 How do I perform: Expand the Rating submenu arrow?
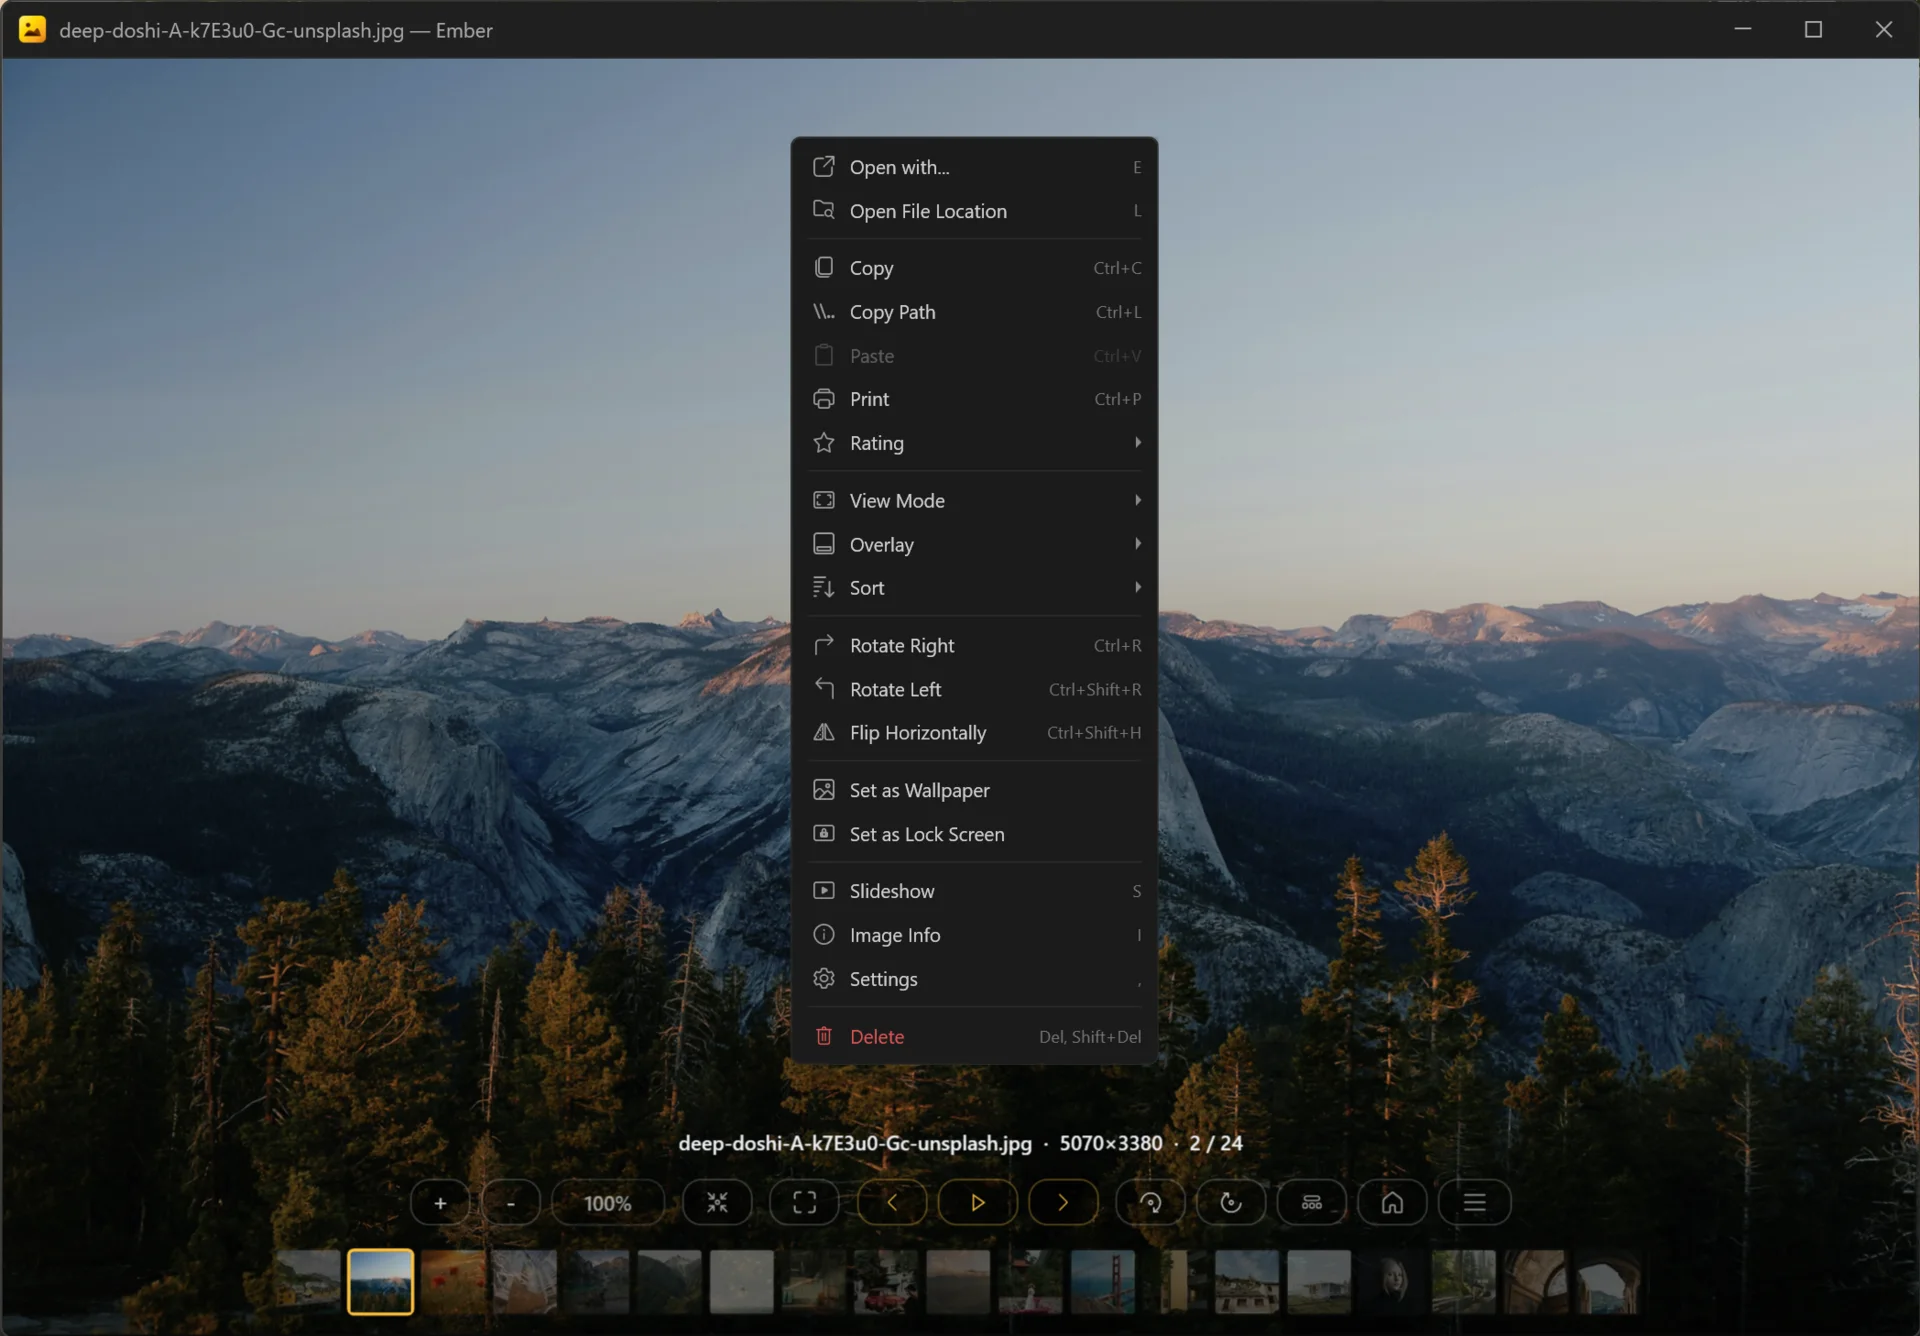point(1138,442)
